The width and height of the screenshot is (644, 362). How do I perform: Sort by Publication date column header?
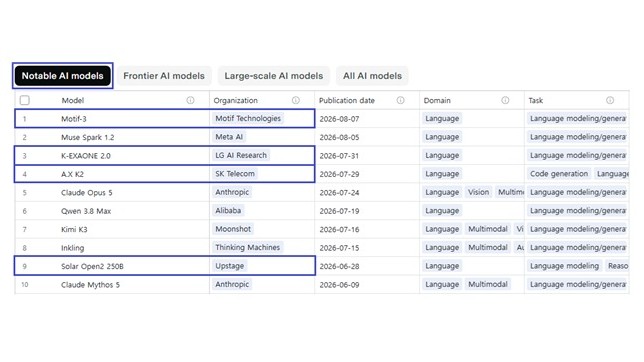point(347,100)
